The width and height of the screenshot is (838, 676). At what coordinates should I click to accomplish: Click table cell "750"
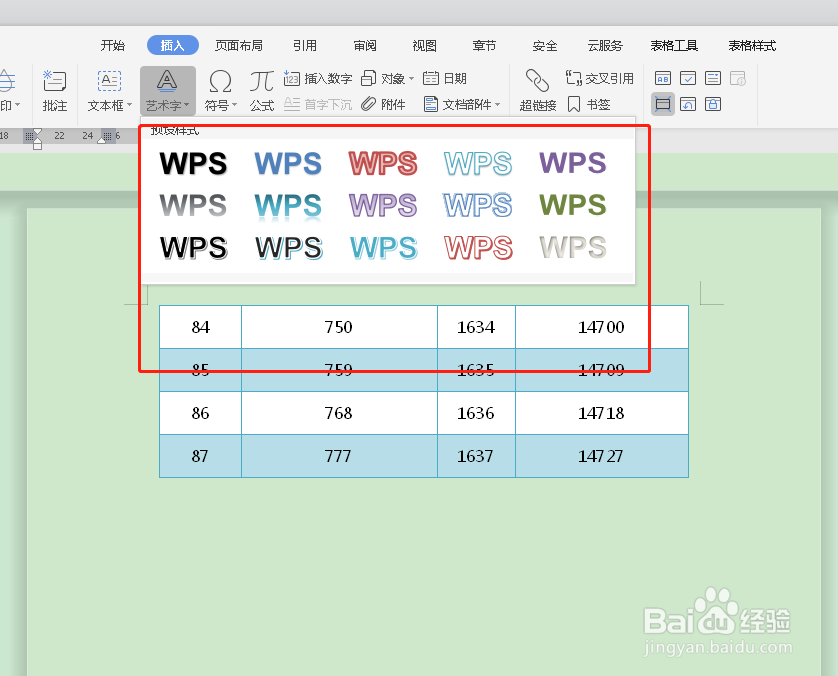click(x=339, y=327)
